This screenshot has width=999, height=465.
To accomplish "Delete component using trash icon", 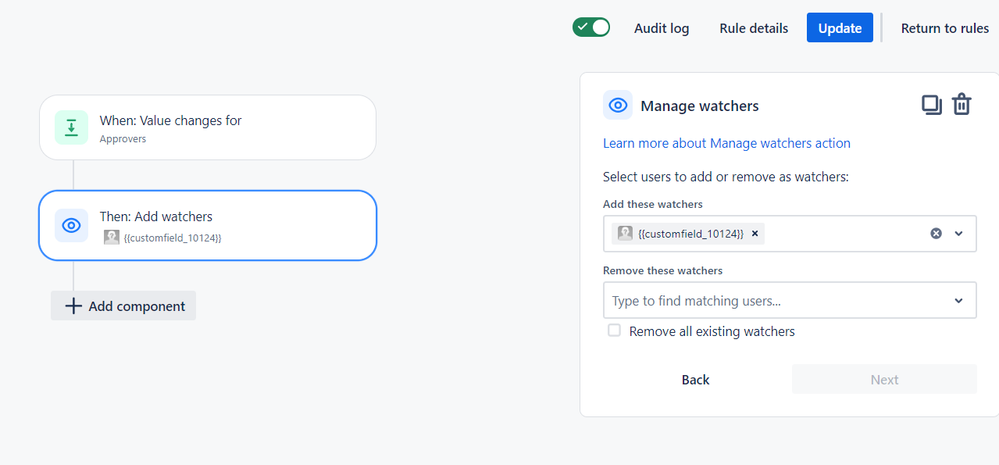I will (x=961, y=104).
